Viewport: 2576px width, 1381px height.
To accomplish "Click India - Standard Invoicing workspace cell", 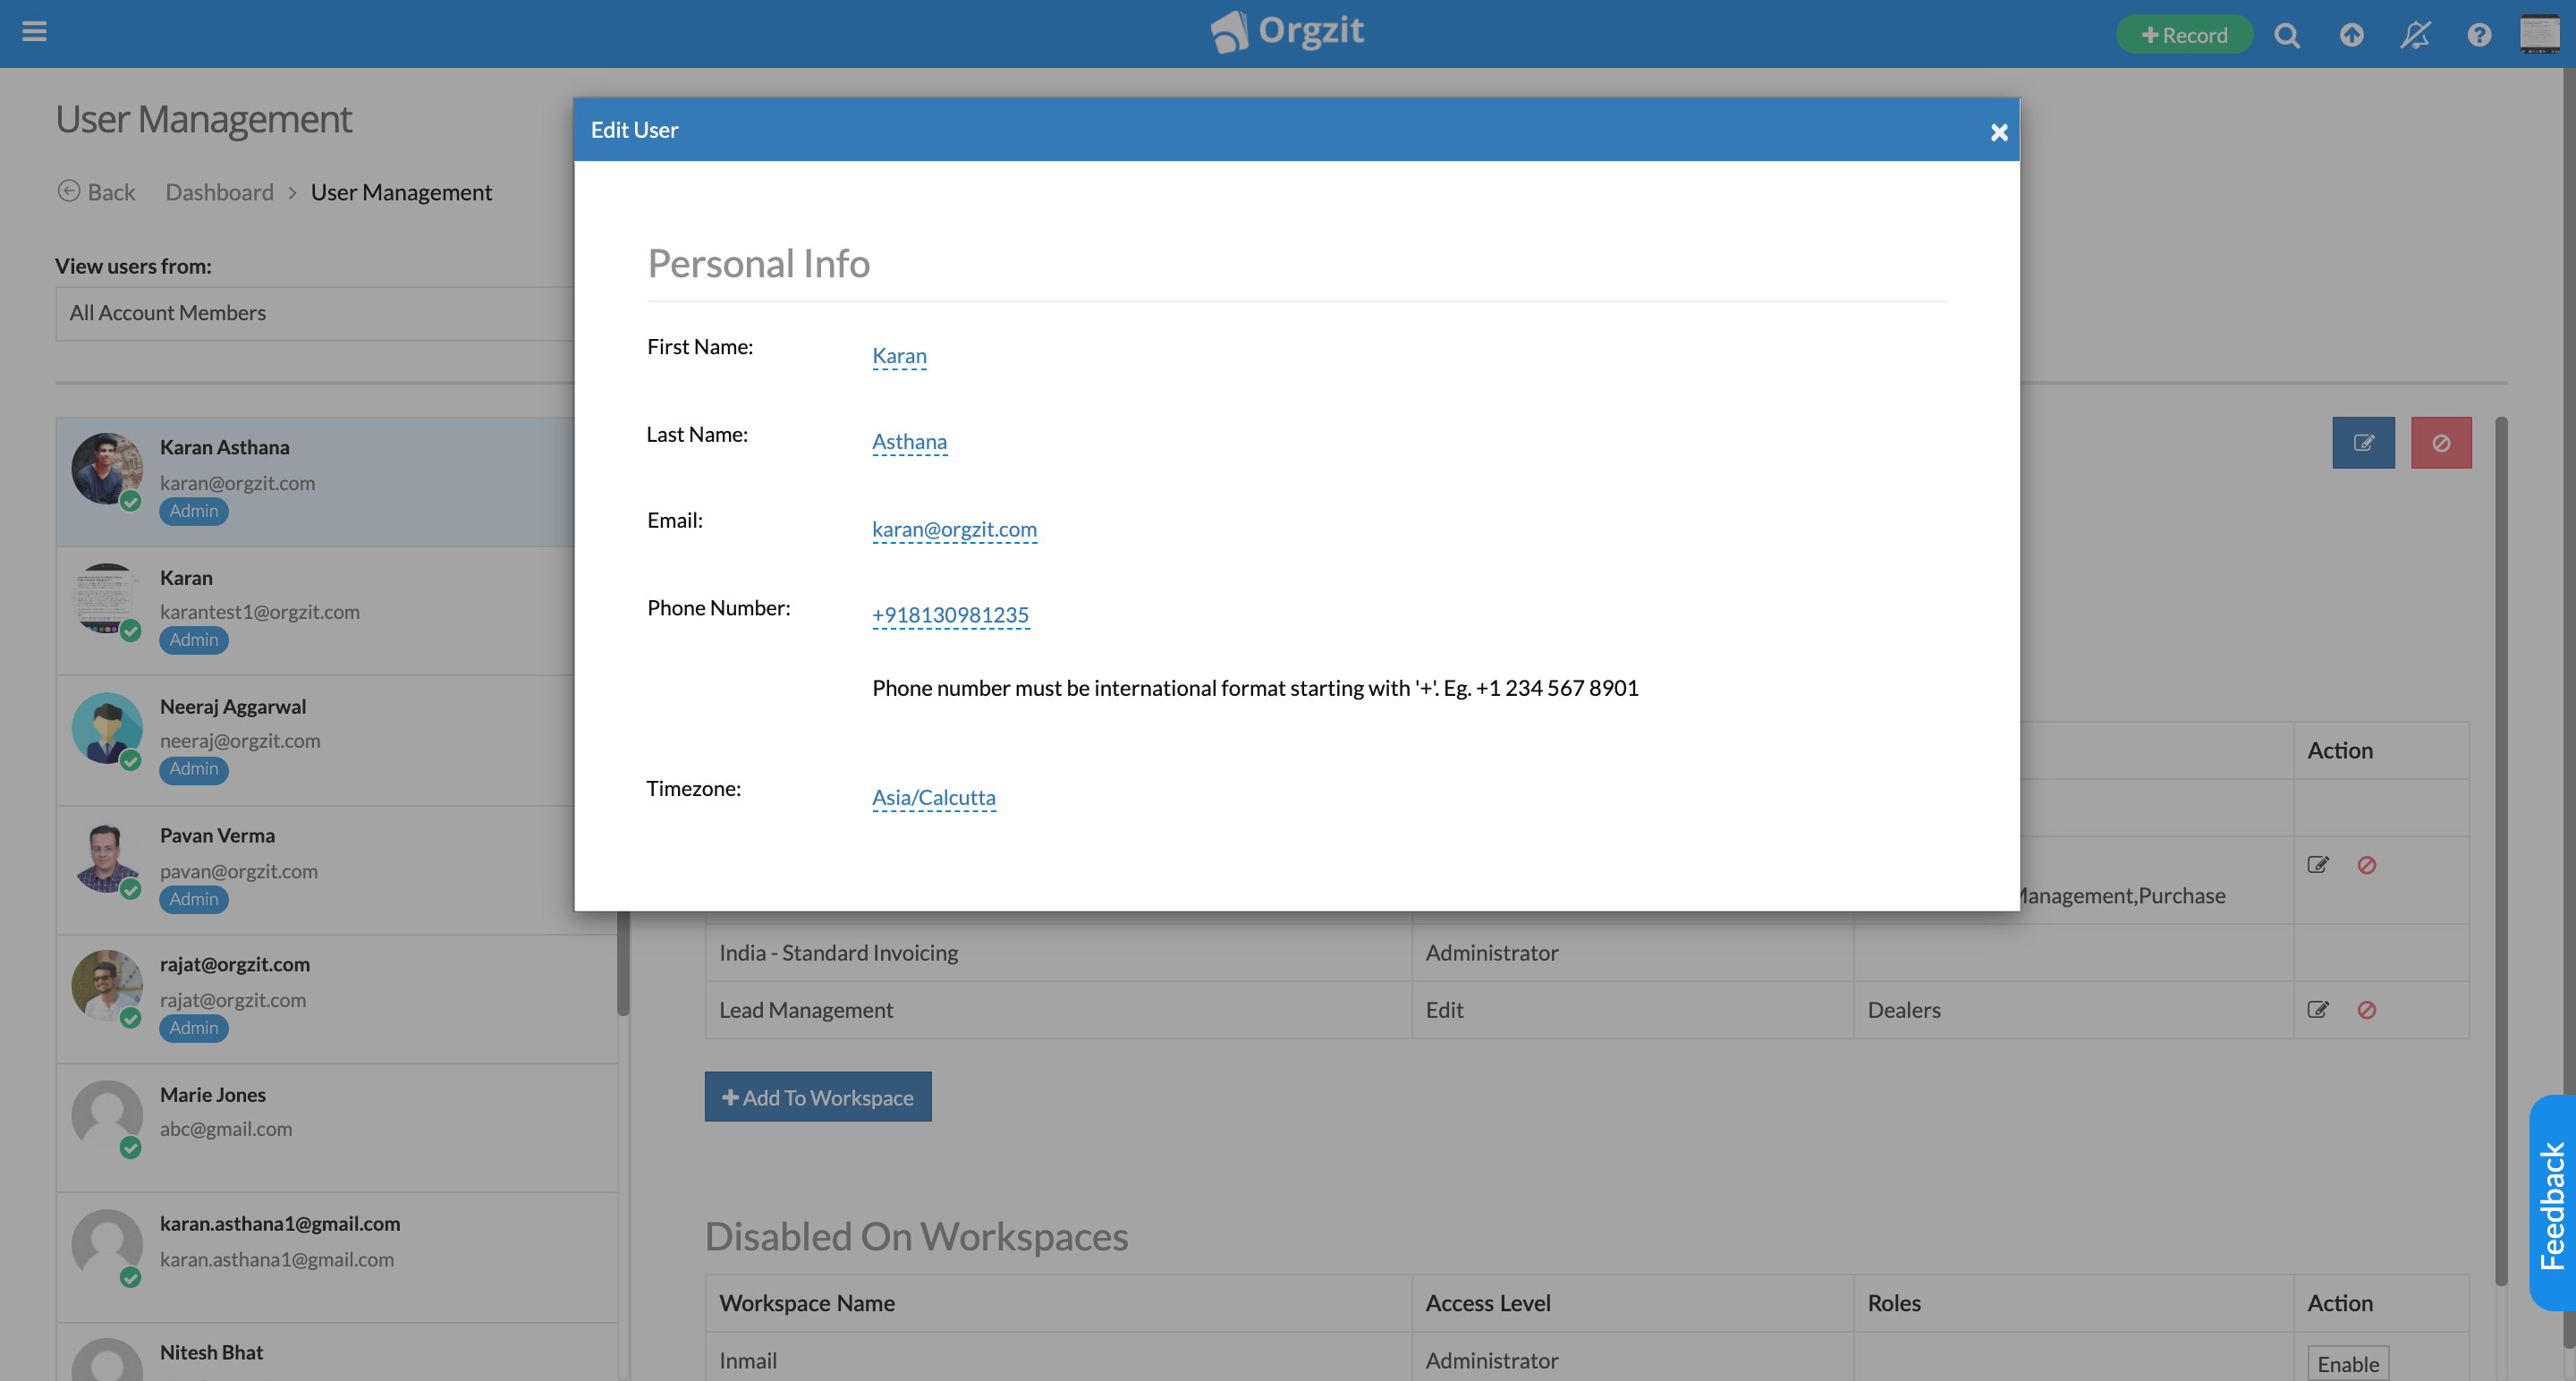I will click(1058, 953).
